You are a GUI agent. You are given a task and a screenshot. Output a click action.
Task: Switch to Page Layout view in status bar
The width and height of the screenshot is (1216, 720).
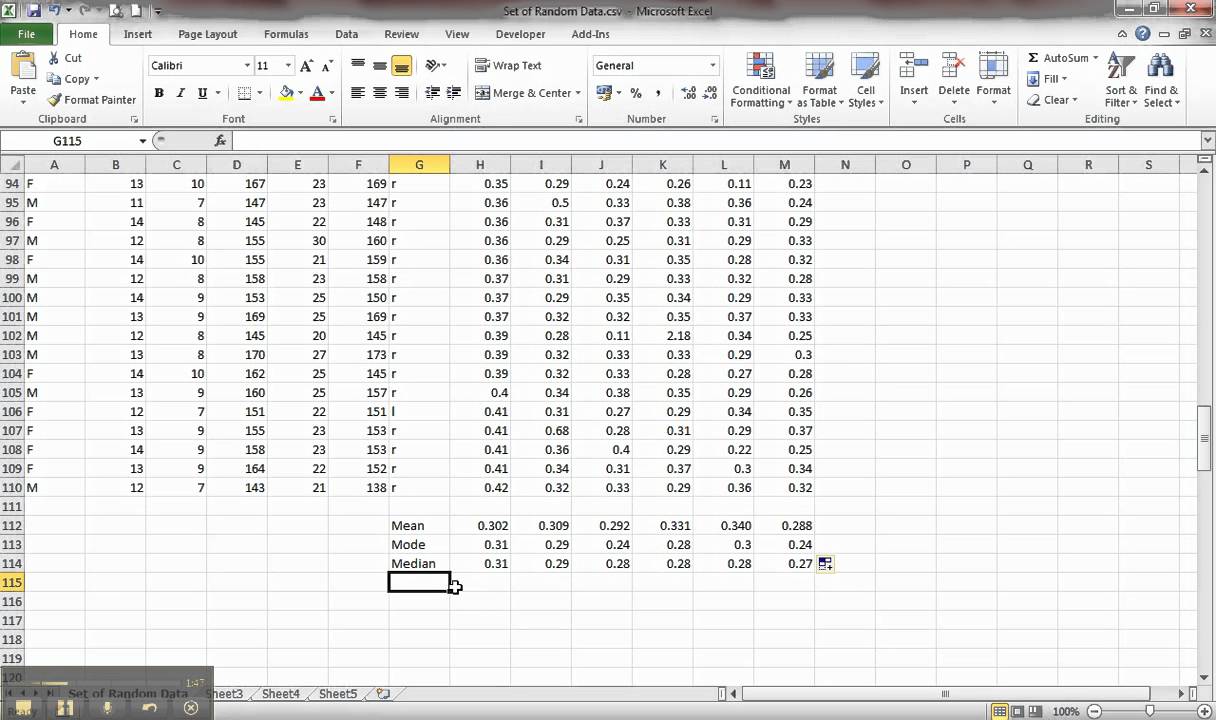click(1016, 711)
